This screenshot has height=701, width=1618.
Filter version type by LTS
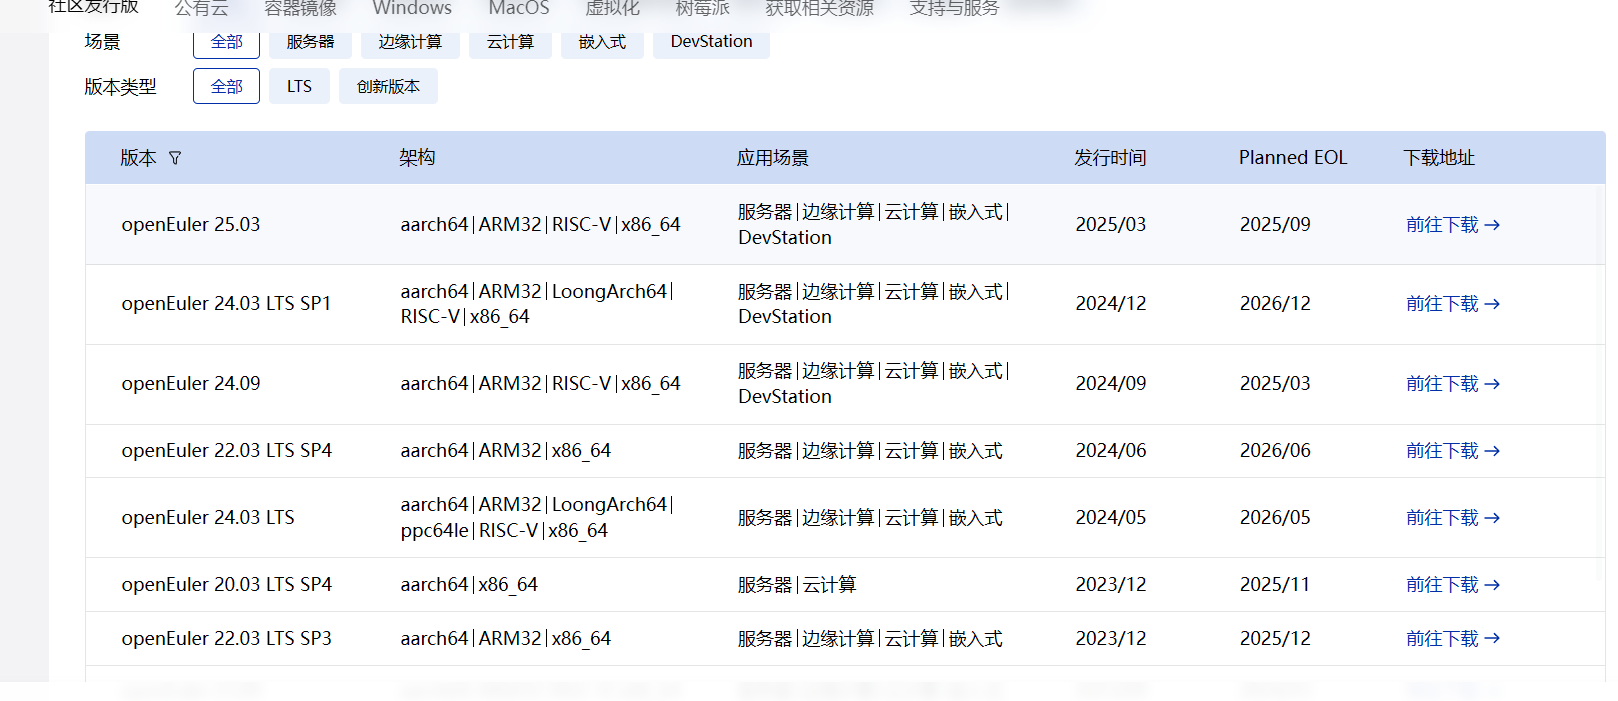point(299,87)
